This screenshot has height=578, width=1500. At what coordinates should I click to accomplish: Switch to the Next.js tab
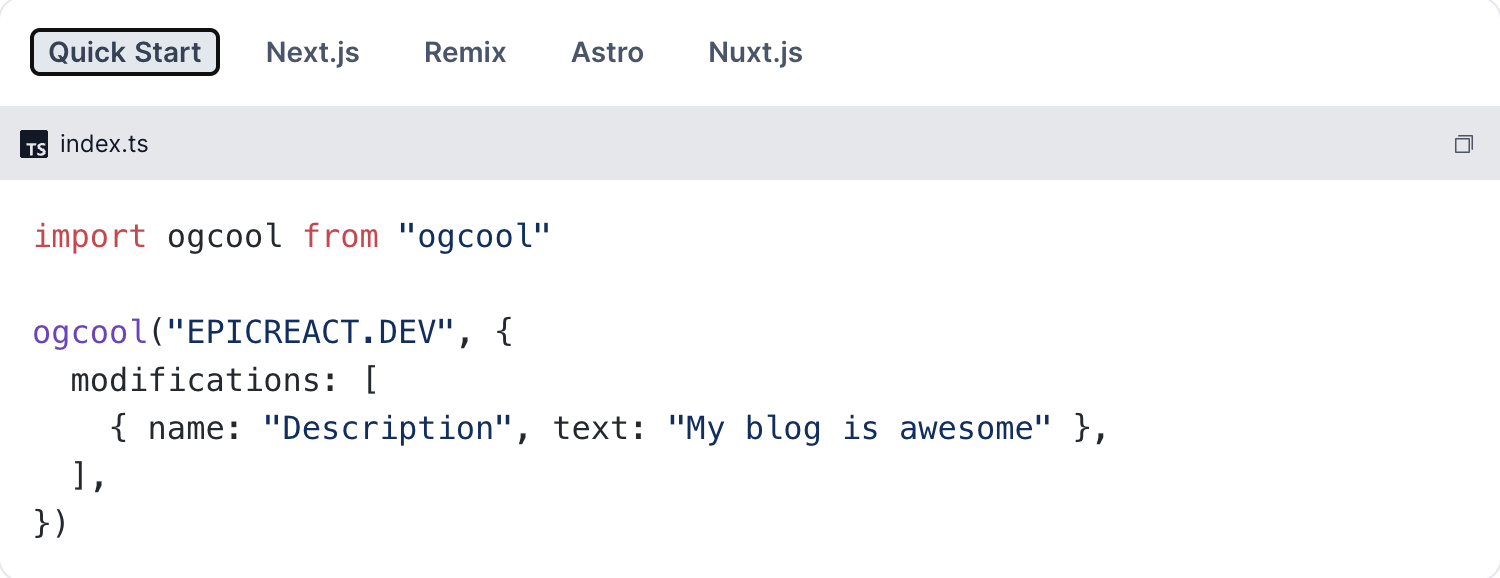click(313, 52)
